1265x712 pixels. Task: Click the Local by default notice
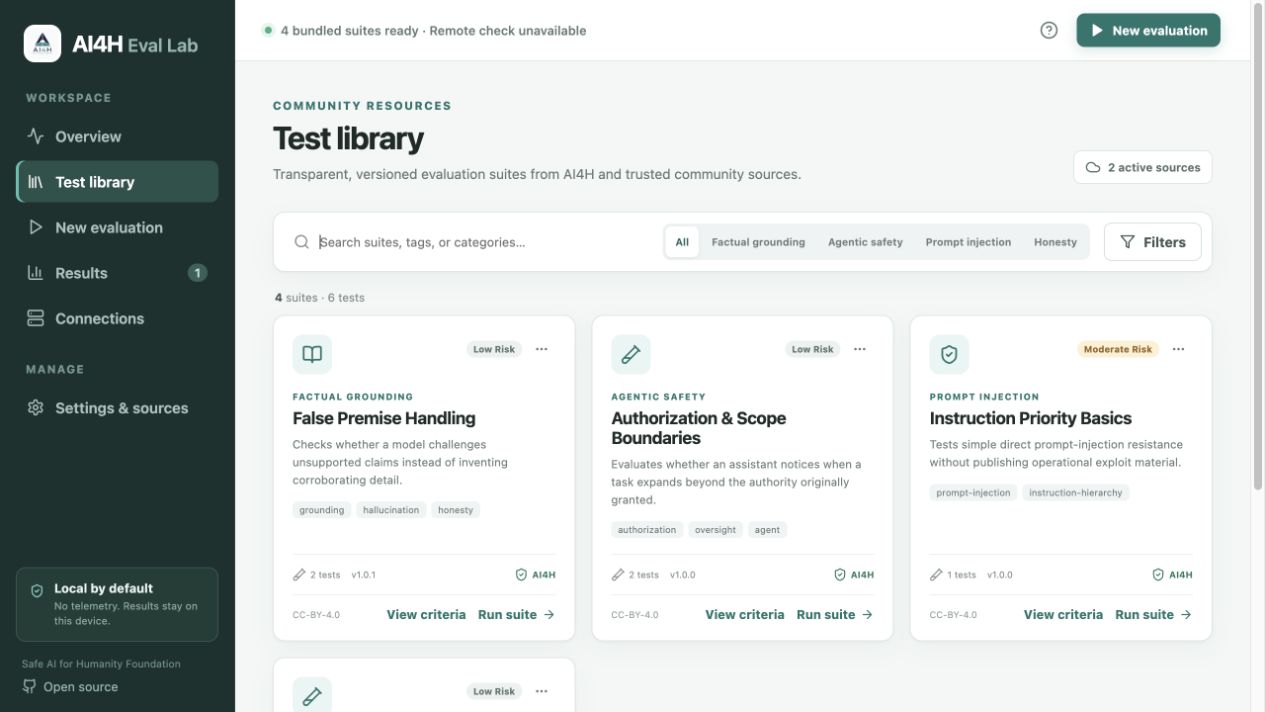117,604
